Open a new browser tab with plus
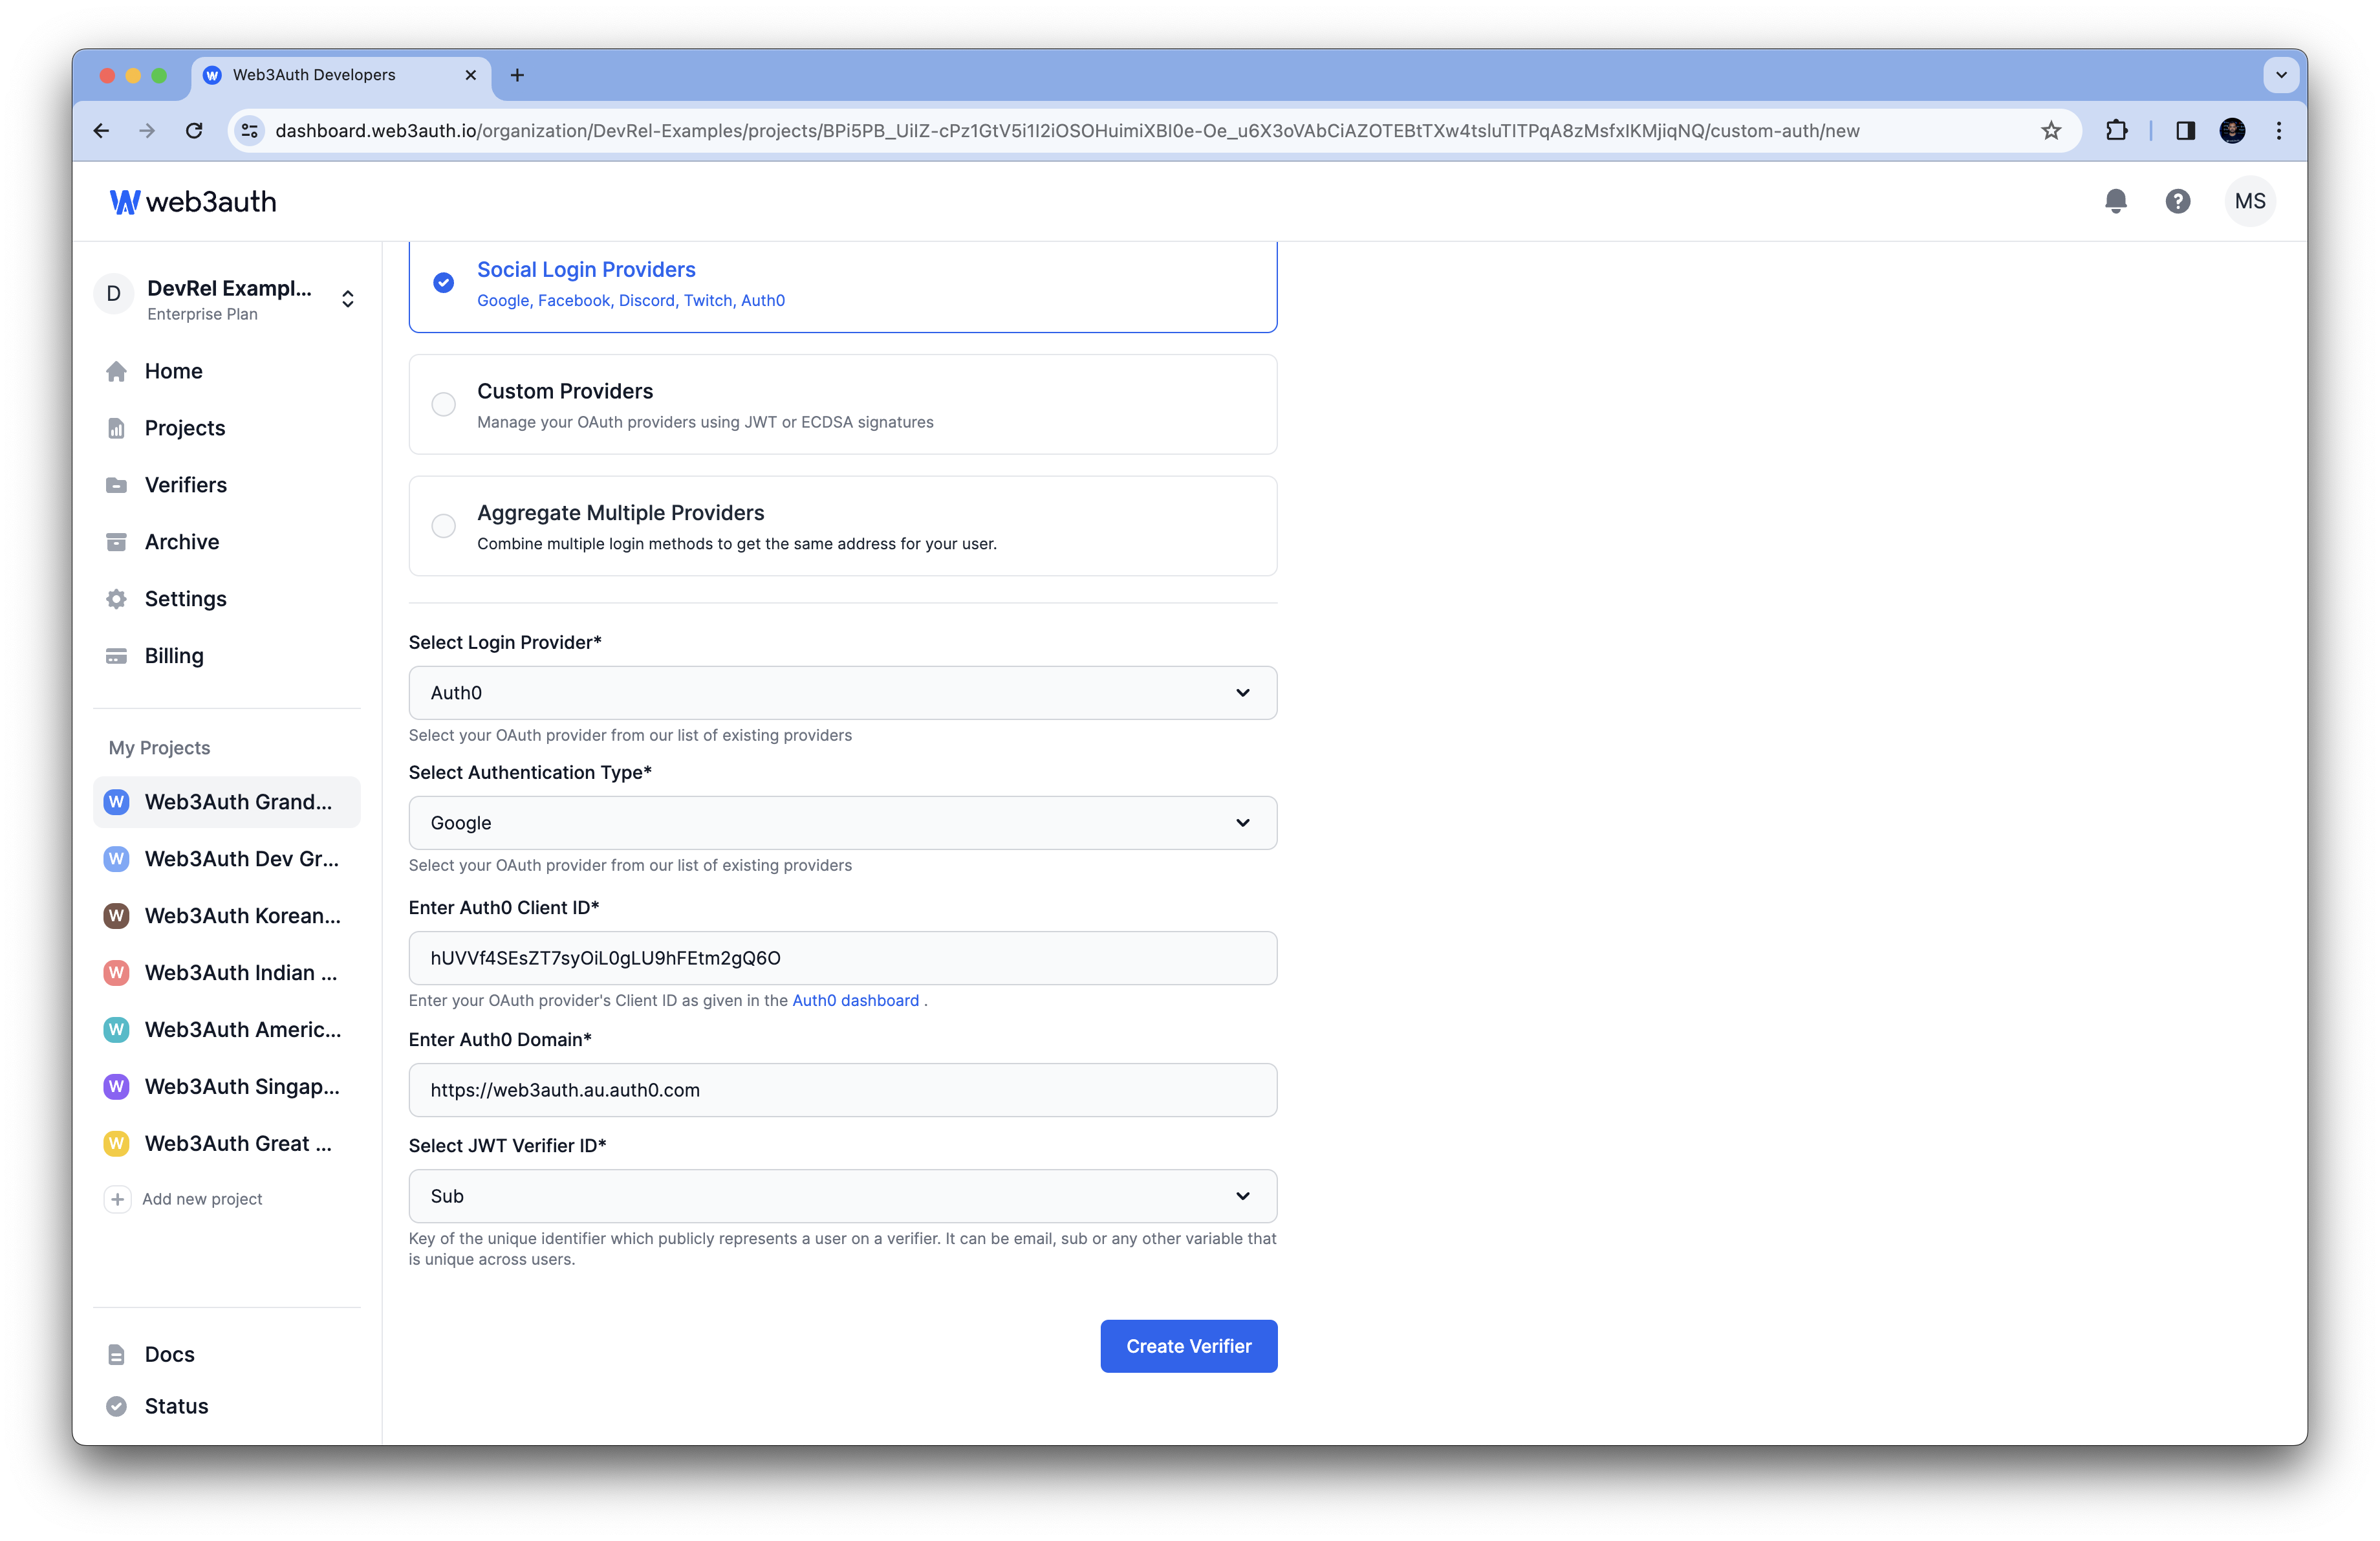 pyautogui.click(x=517, y=75)
